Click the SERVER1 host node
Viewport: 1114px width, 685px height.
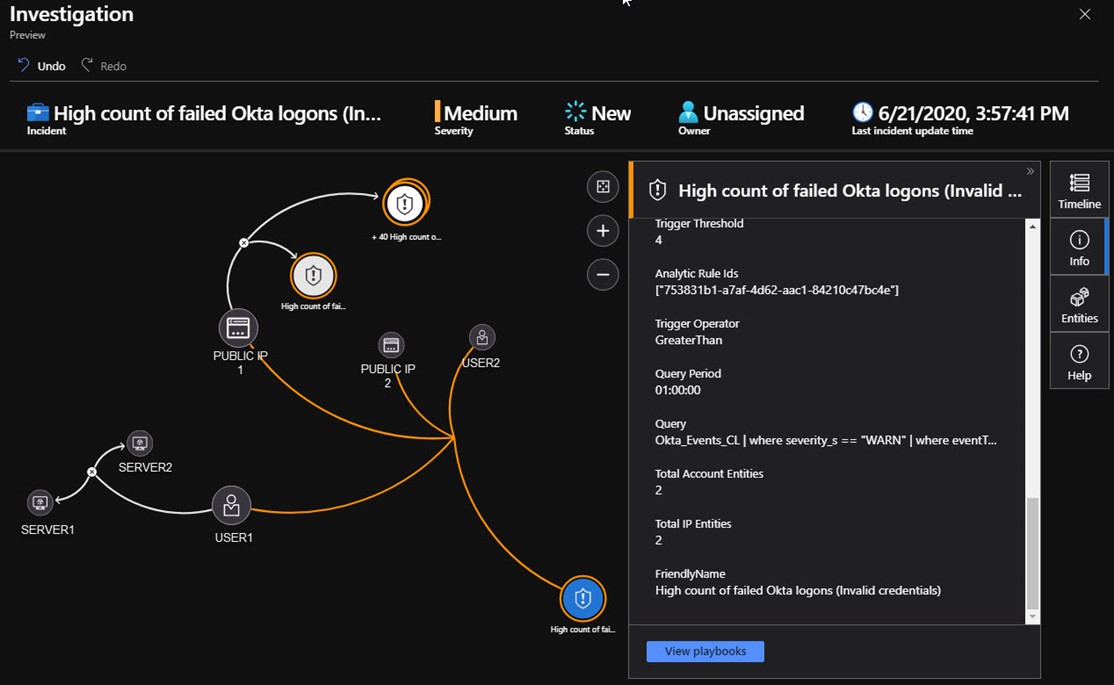[40, 502]
